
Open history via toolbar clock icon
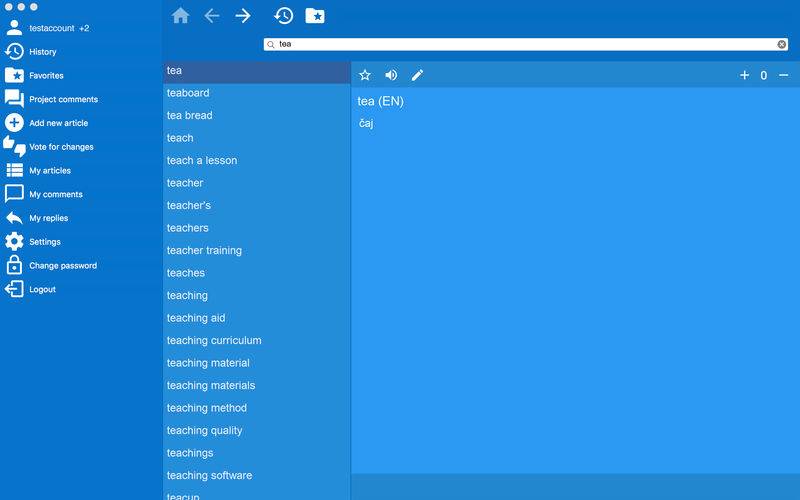(284, 16)
